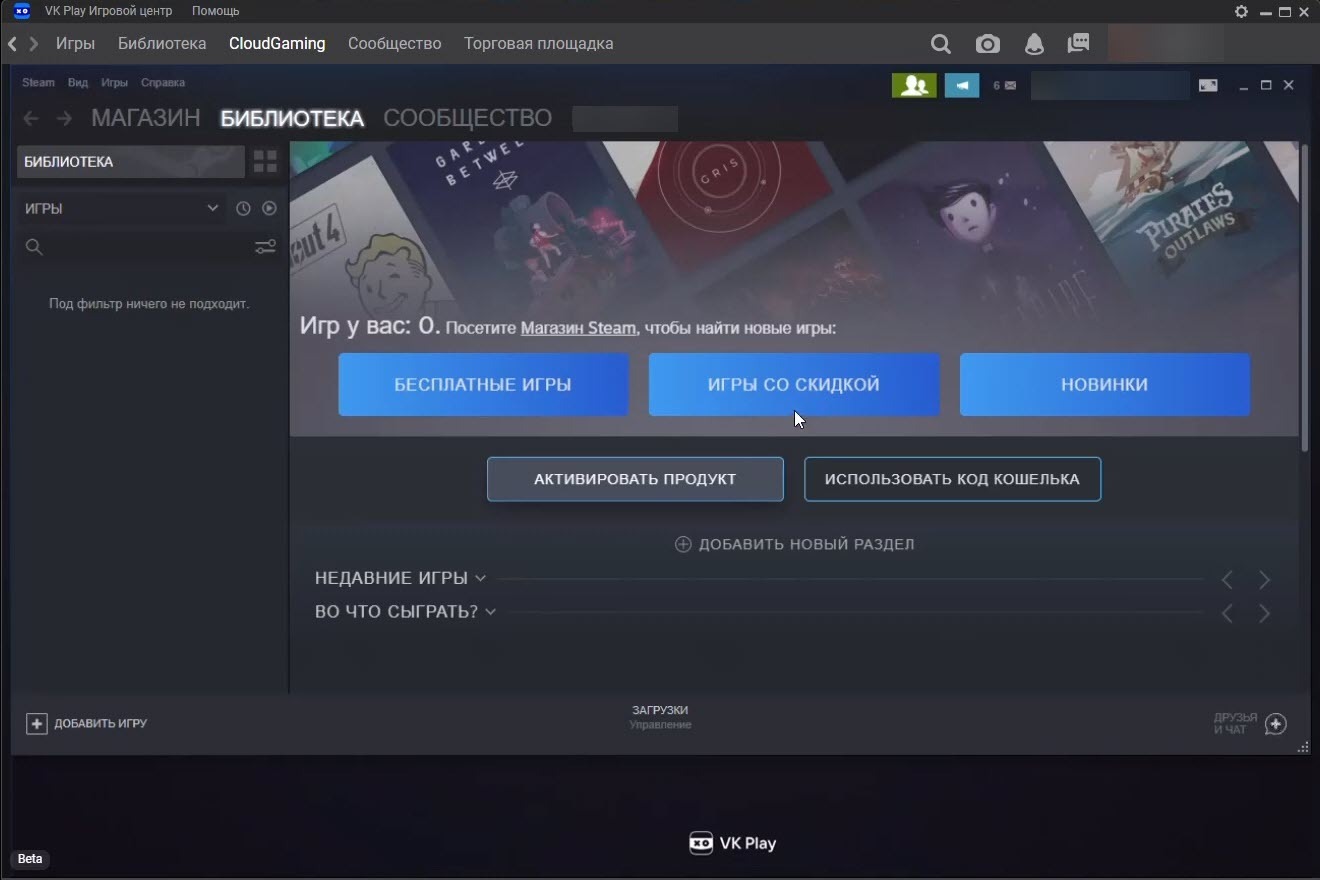Open Помощь menu in VK Play
This screenshot has height=880, width=1320.
pos(215,11)
